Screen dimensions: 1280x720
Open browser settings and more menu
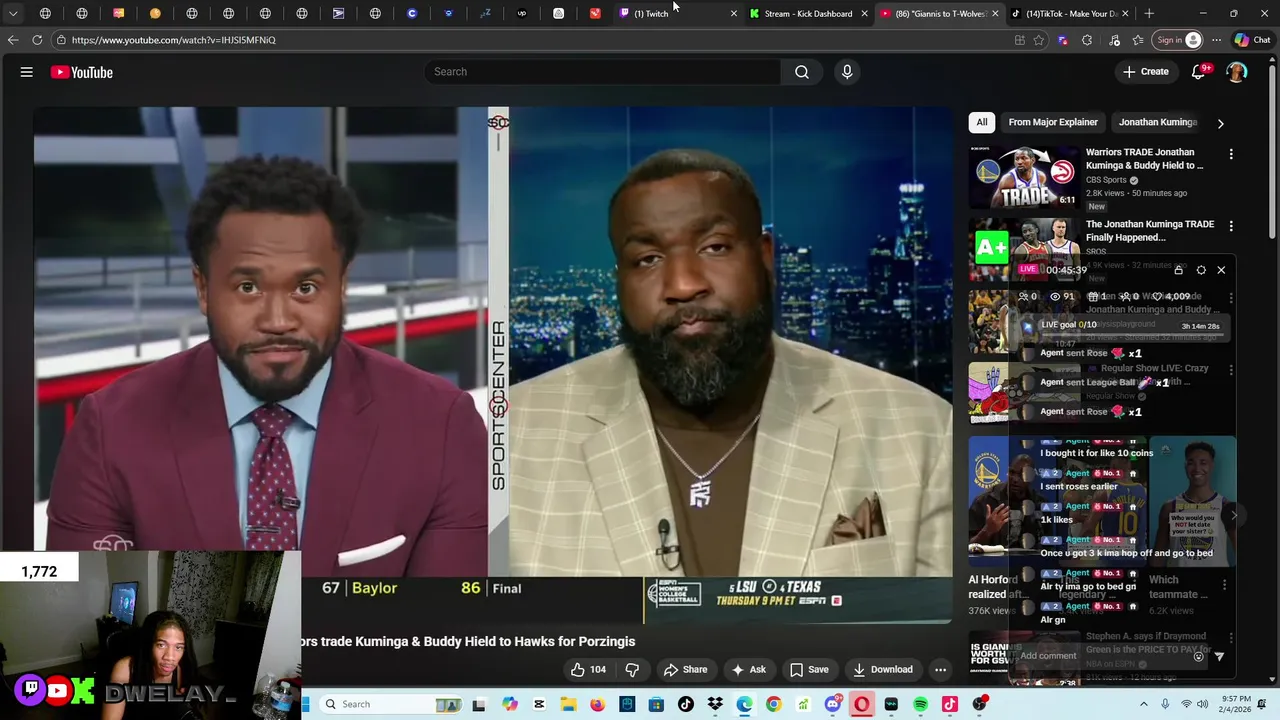click(1216, 40)
